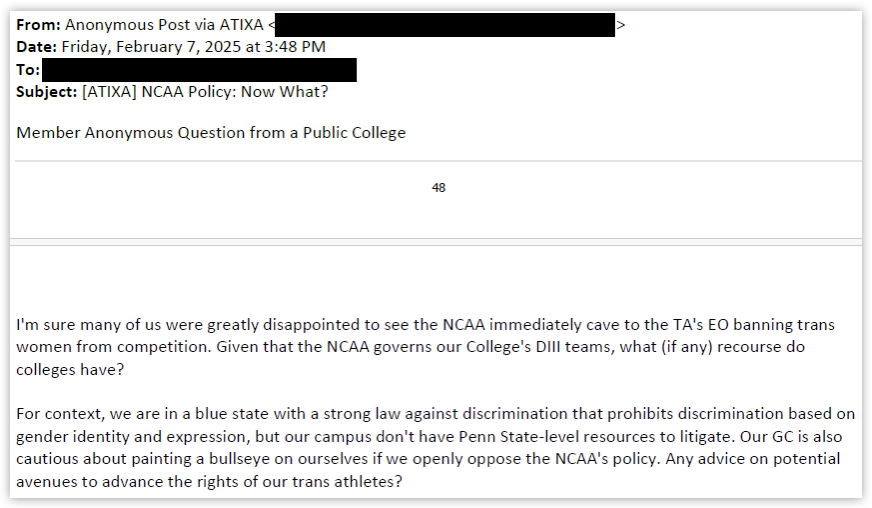This screenshot has width=872, height=508.
Task: Click the [ATIXA] tag in subject
Action: pos(109,92)
